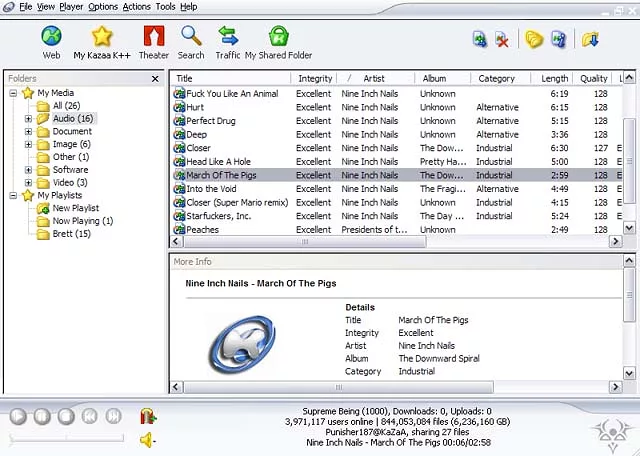This screenshot has width=640, height=456.
Task: Click the playback seek slider
Action: click(x=66, y=438)
